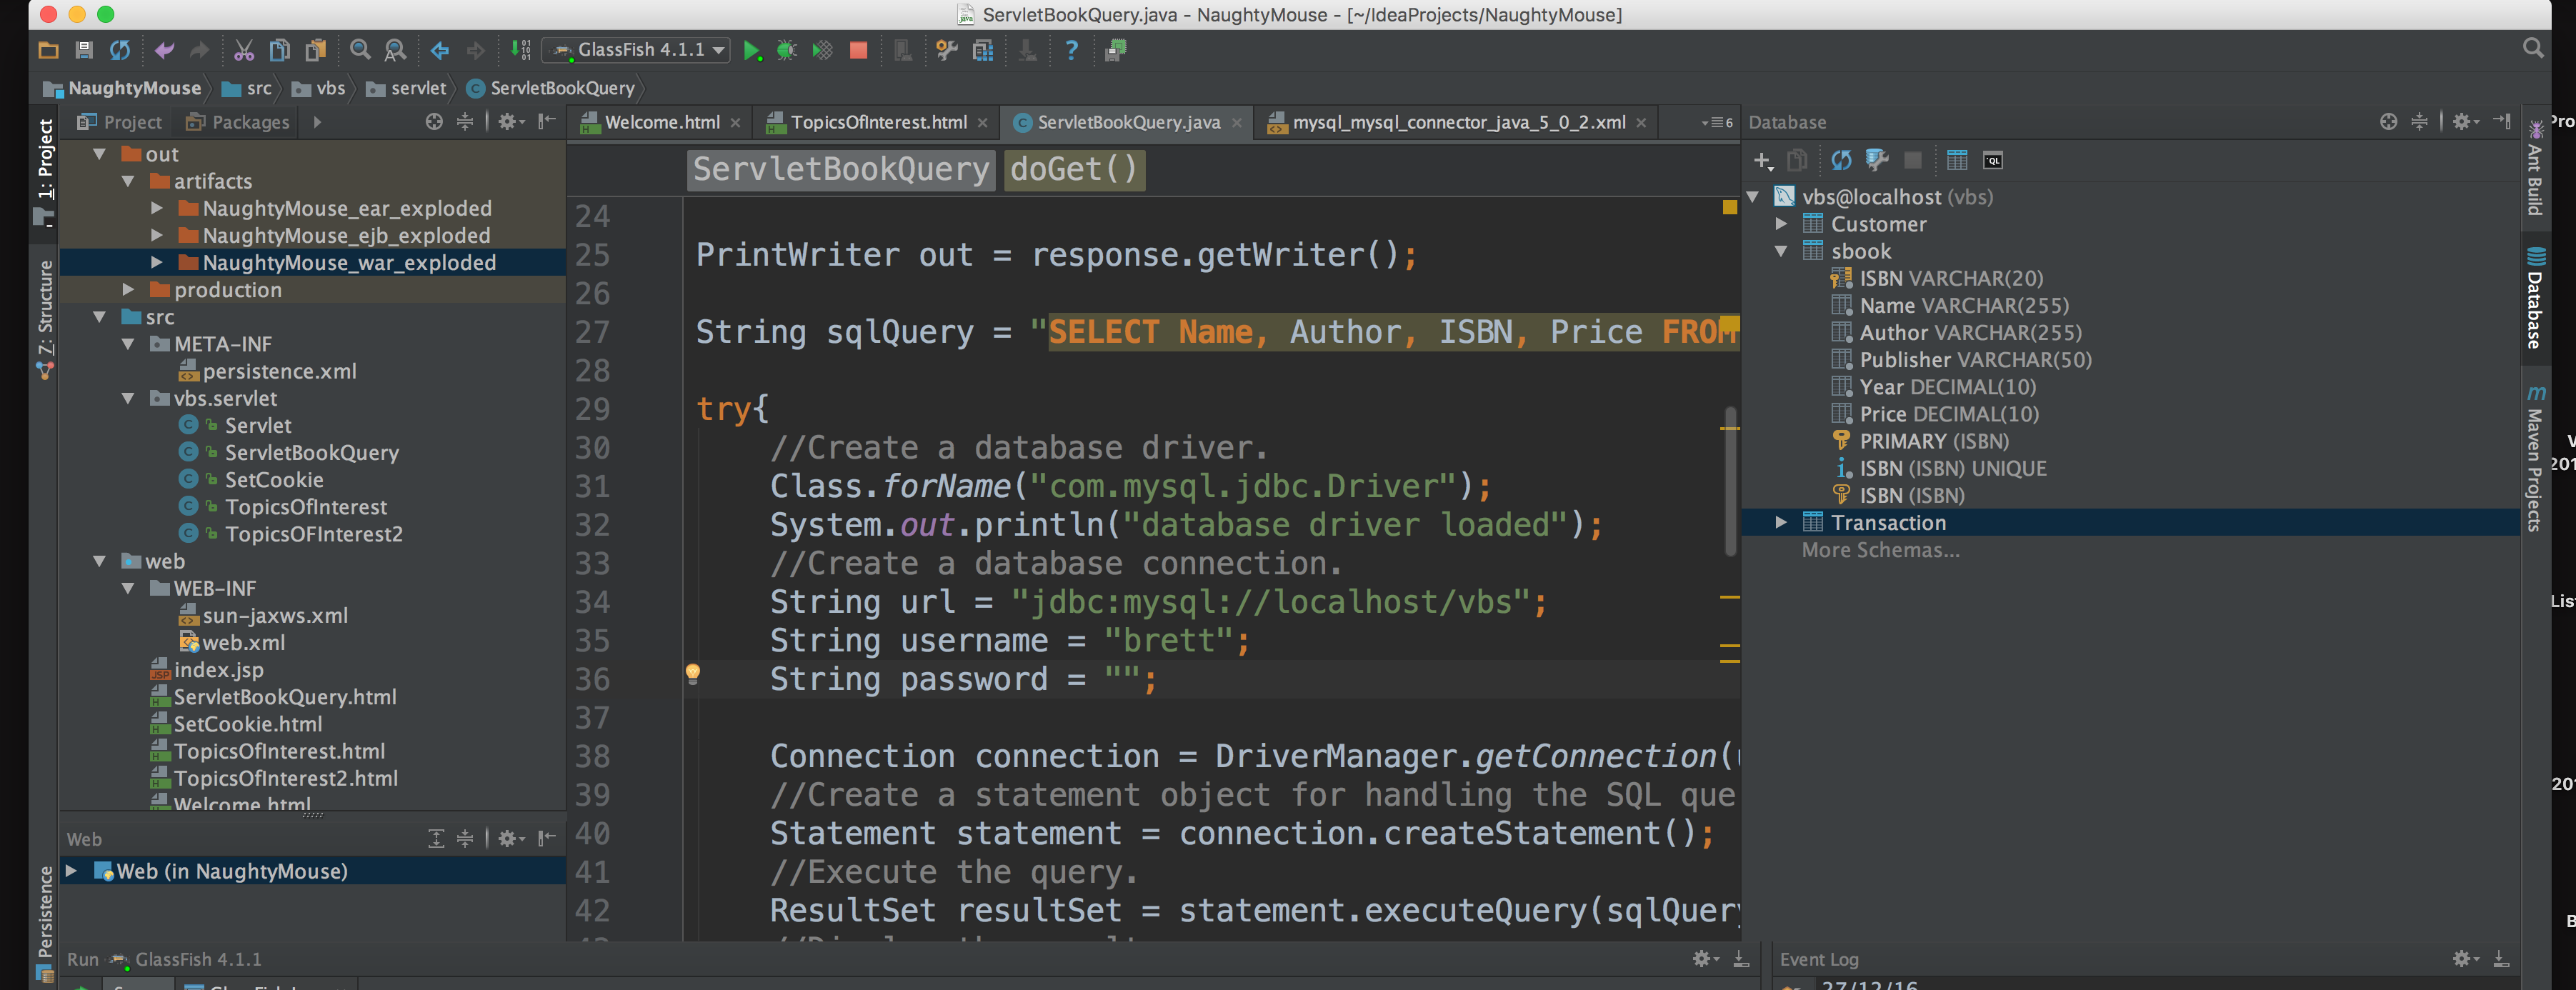Collapse the sbook table node

tap(1780, 251)
